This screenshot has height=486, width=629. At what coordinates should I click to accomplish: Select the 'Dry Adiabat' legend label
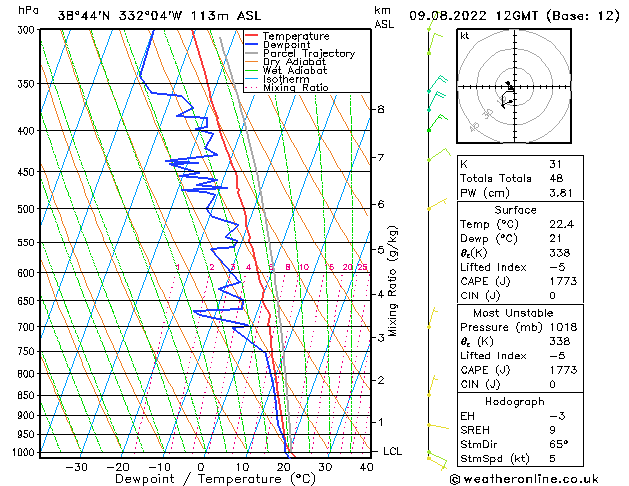[294, 62]
